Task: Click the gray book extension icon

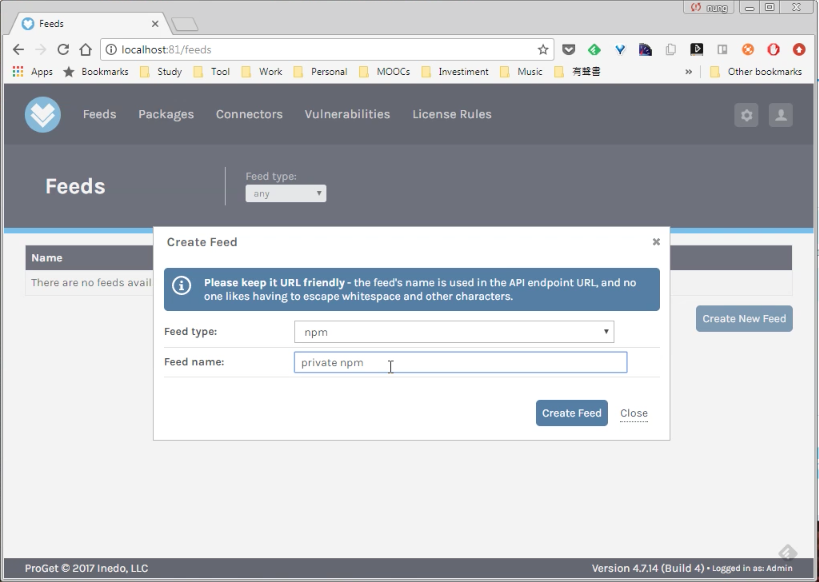Action: click(x=722, y=50)
